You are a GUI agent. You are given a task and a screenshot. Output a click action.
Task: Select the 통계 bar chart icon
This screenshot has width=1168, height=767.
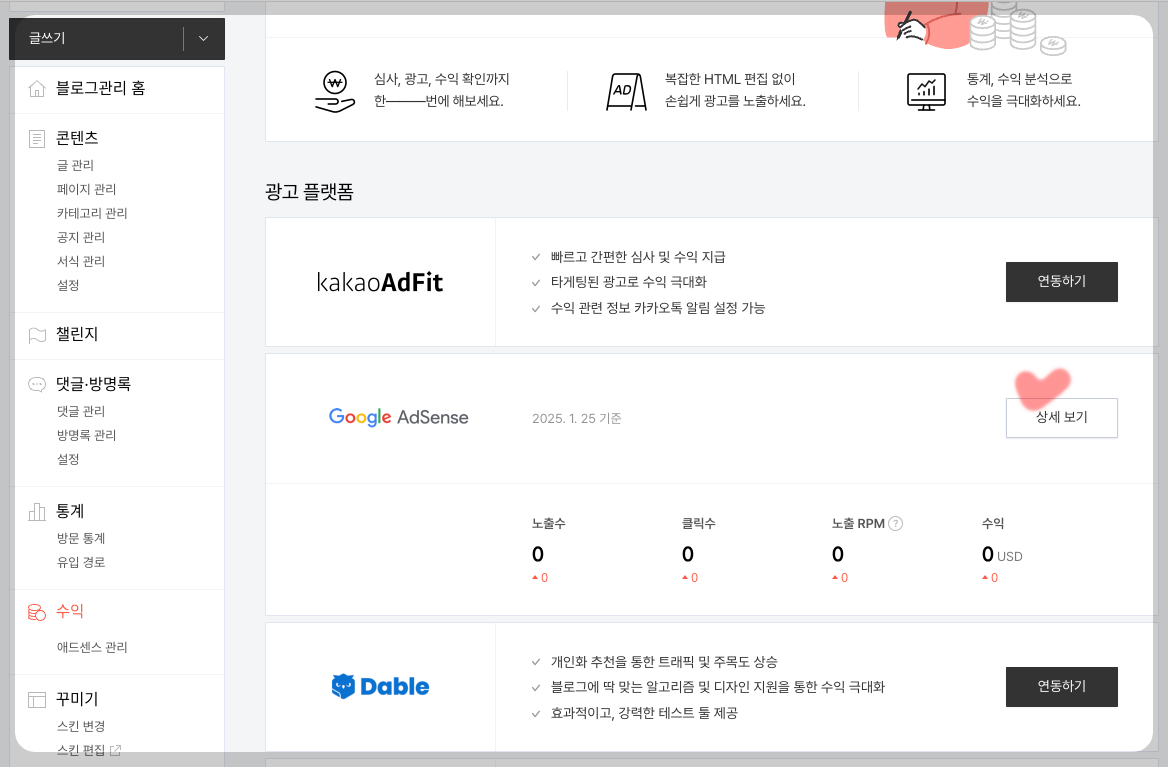(35, 511)
